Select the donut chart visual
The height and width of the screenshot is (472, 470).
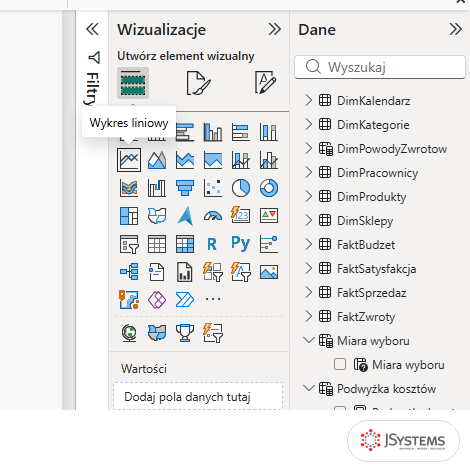269,188
